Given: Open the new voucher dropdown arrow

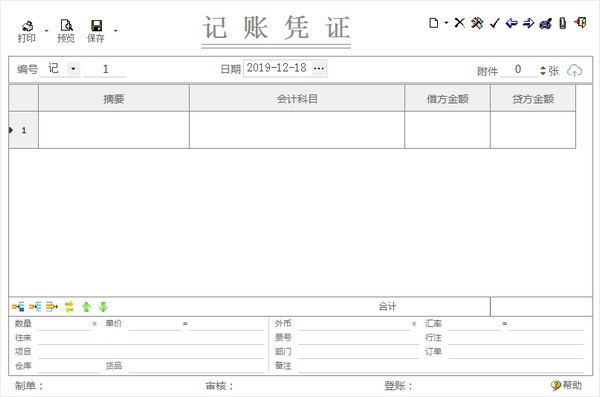Looking at the screenshot, I should pyautogui.click(x=446, y=23).
